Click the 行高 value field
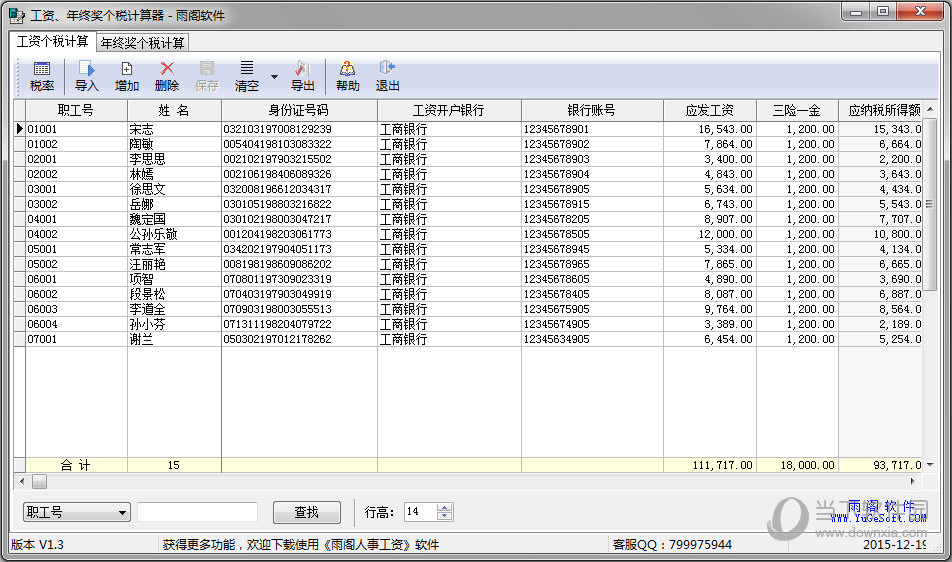The height and width of the screenshot is (562, 952). [420, 512]
